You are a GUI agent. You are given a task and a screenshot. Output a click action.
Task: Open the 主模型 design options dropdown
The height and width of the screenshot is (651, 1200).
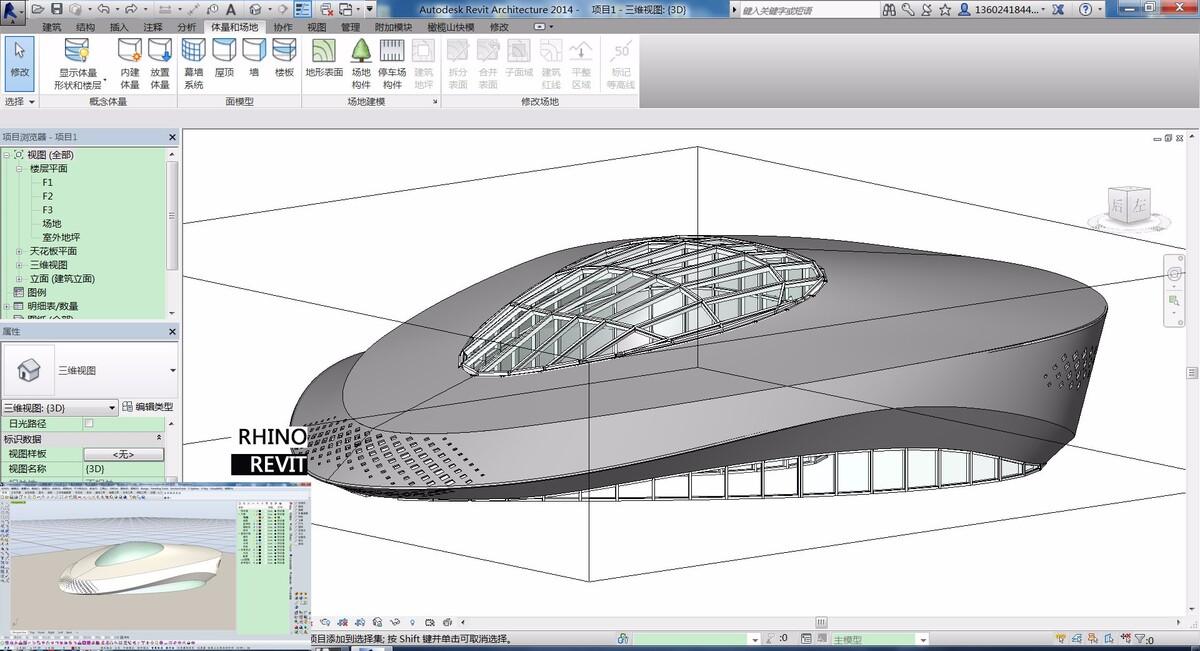click(923, 639)
